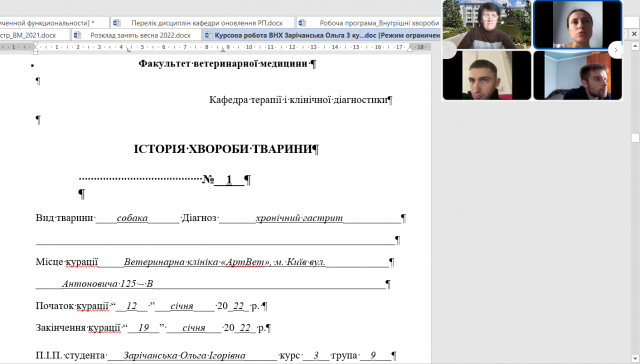The image size is (640, 364).
Task: Select the Курсова робота ВНХ Зарічанська Ольга tab
Action: 322,36
